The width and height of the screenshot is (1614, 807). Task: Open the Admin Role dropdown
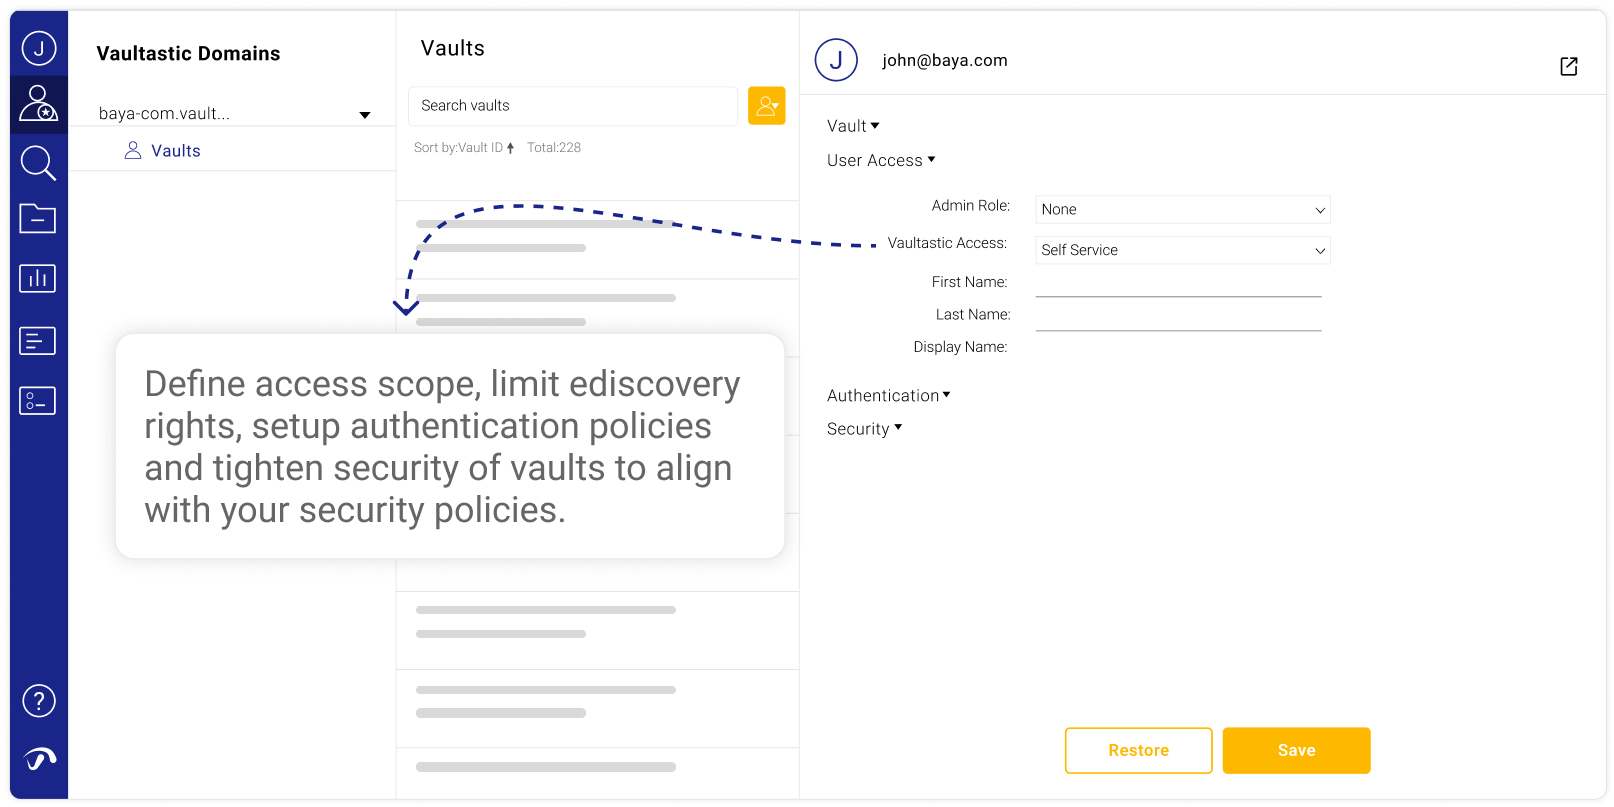[1182, 209]
